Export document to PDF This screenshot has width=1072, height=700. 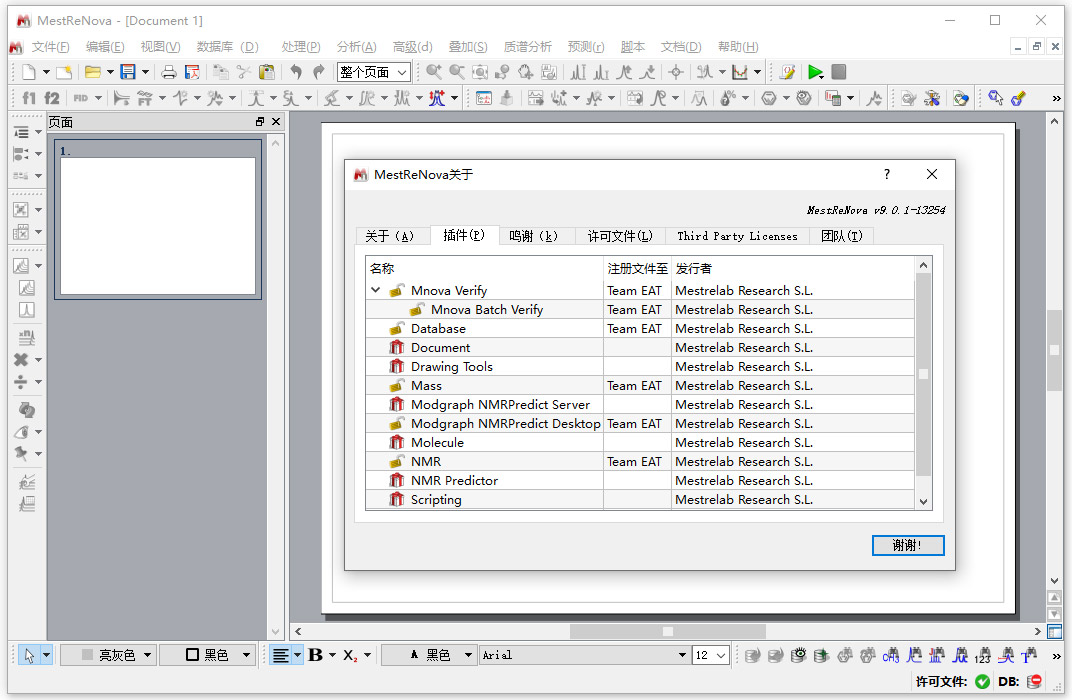click(193, 72)
